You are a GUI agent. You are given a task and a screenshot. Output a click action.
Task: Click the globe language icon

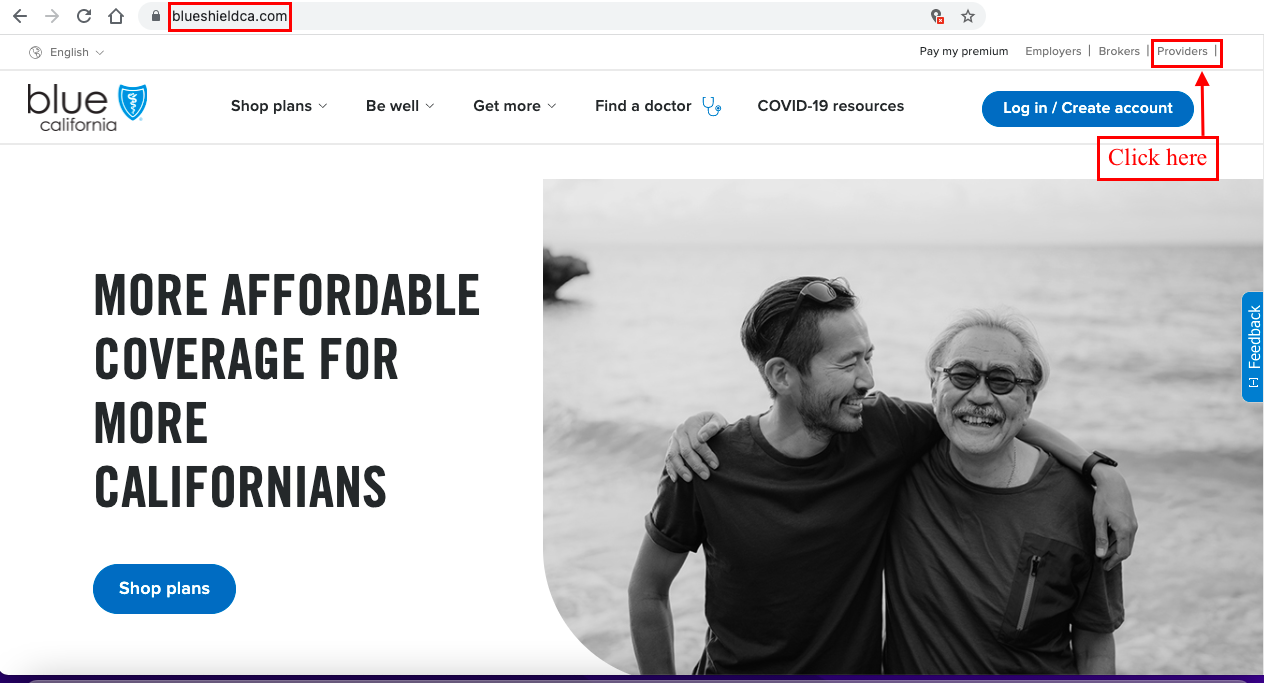tap(36, 52)
